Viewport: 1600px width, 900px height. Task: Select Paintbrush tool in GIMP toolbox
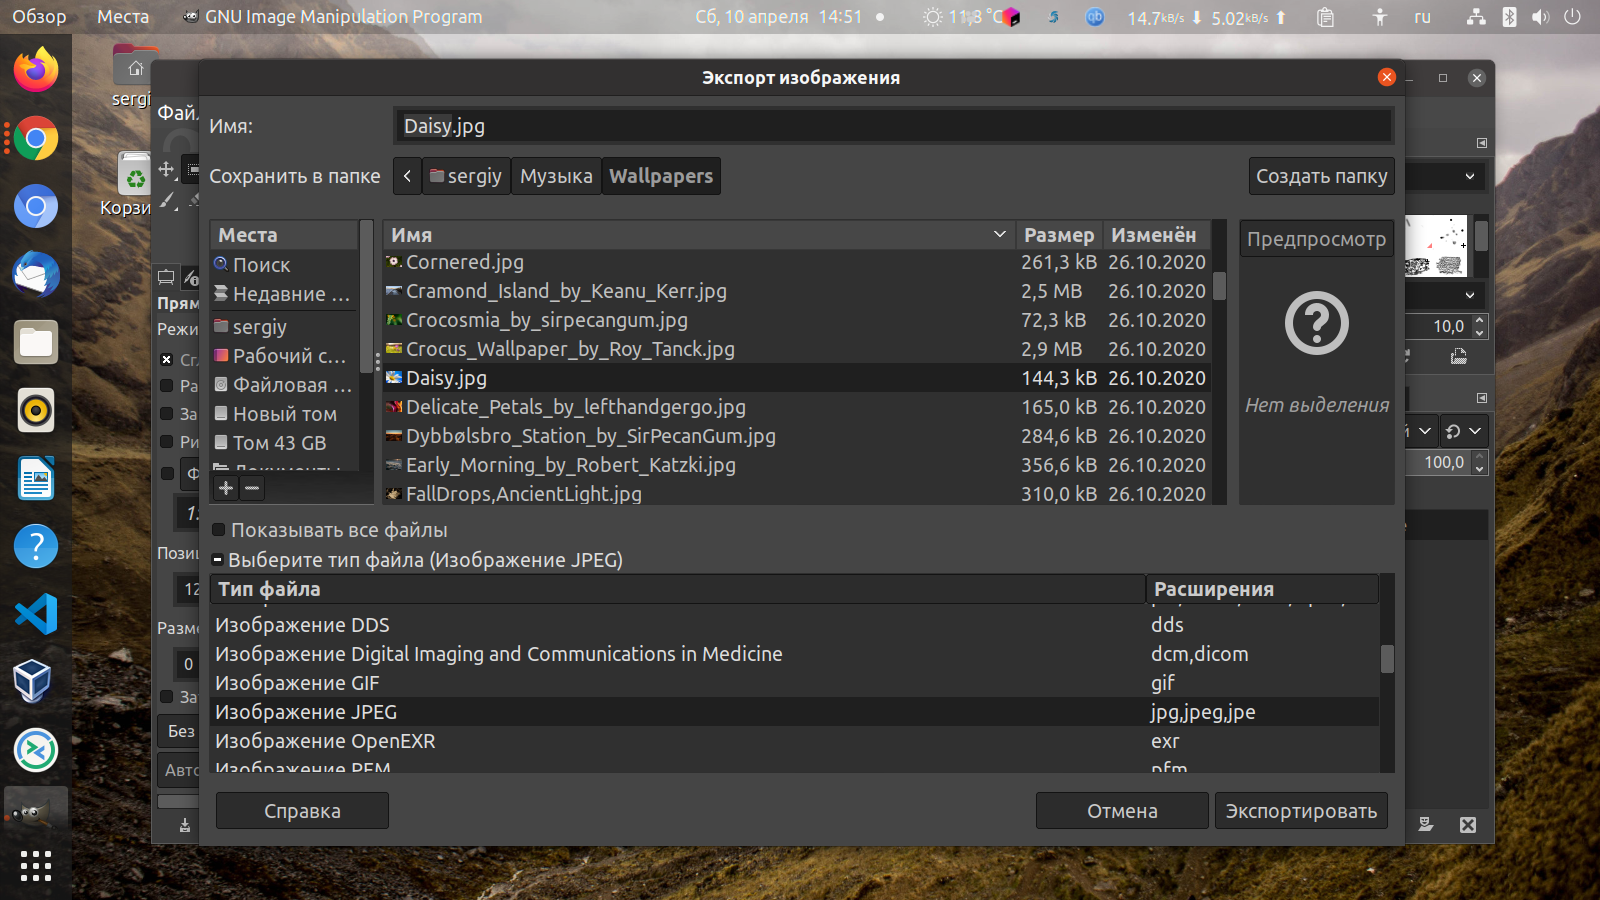click(168, 201)
